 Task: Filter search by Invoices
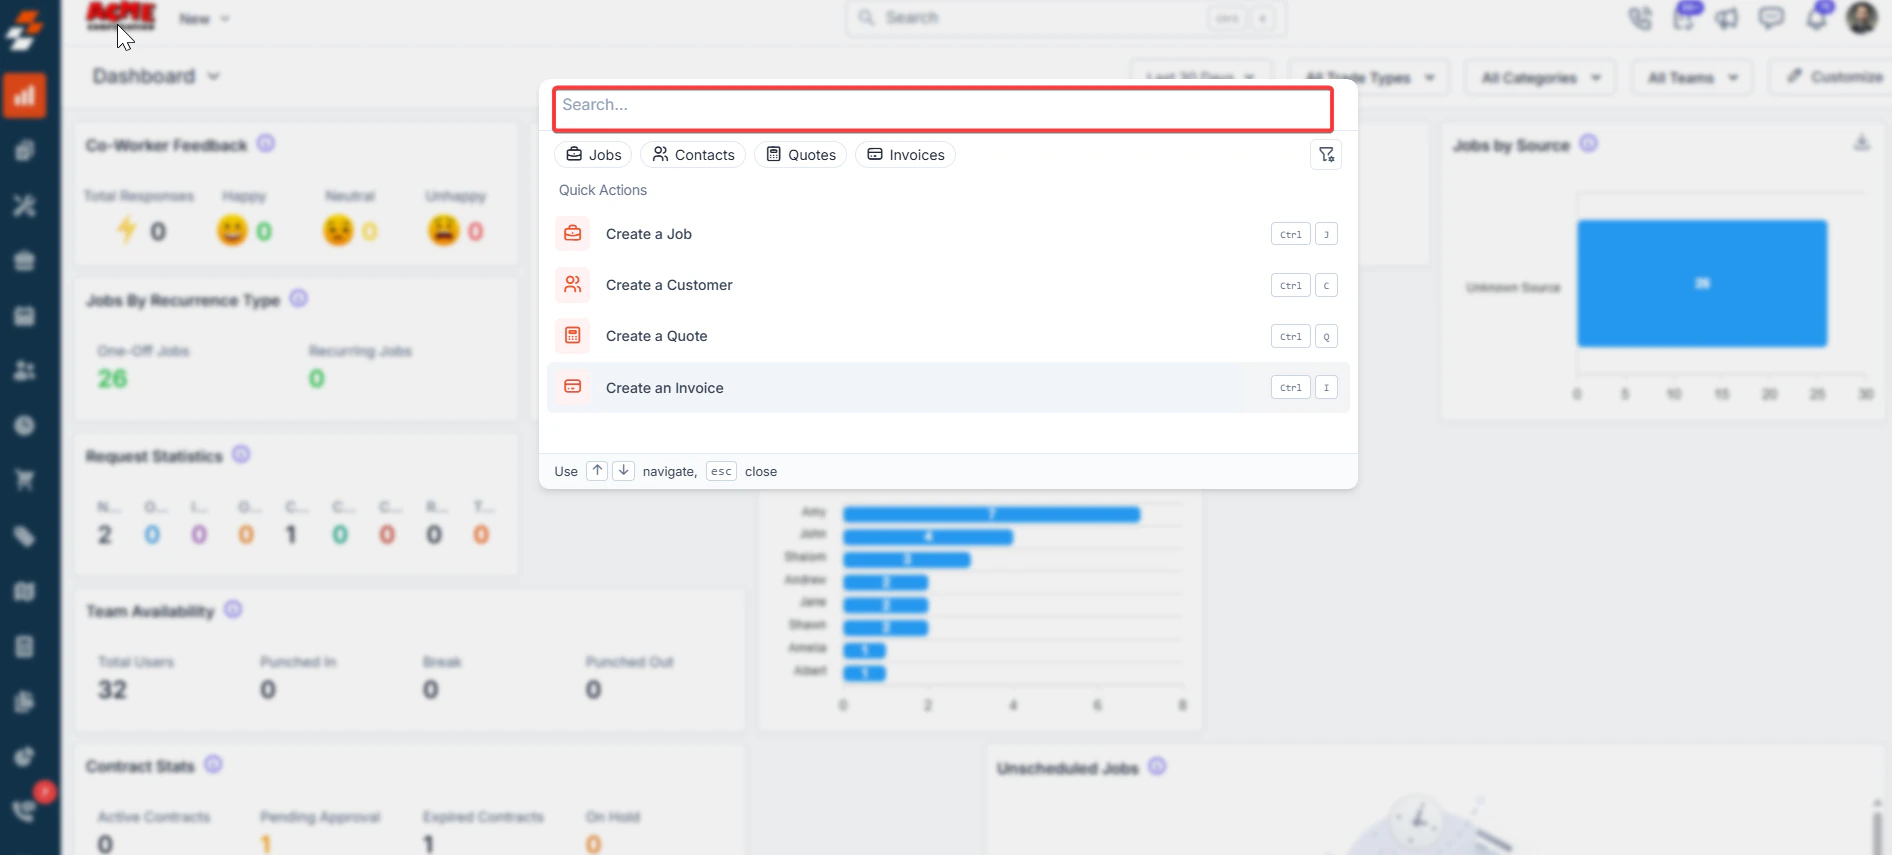pos(906,155)
